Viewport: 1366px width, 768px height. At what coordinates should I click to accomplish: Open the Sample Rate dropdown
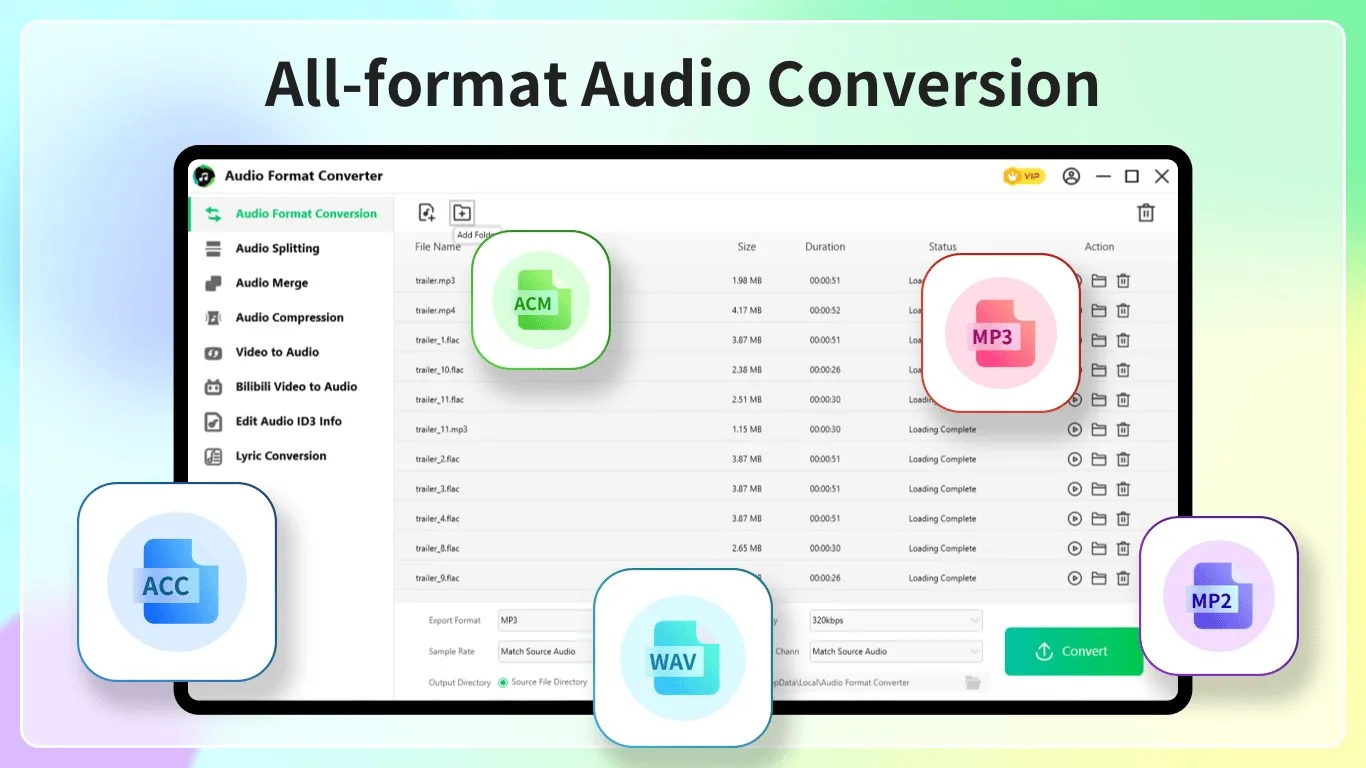tap(546, 652)
